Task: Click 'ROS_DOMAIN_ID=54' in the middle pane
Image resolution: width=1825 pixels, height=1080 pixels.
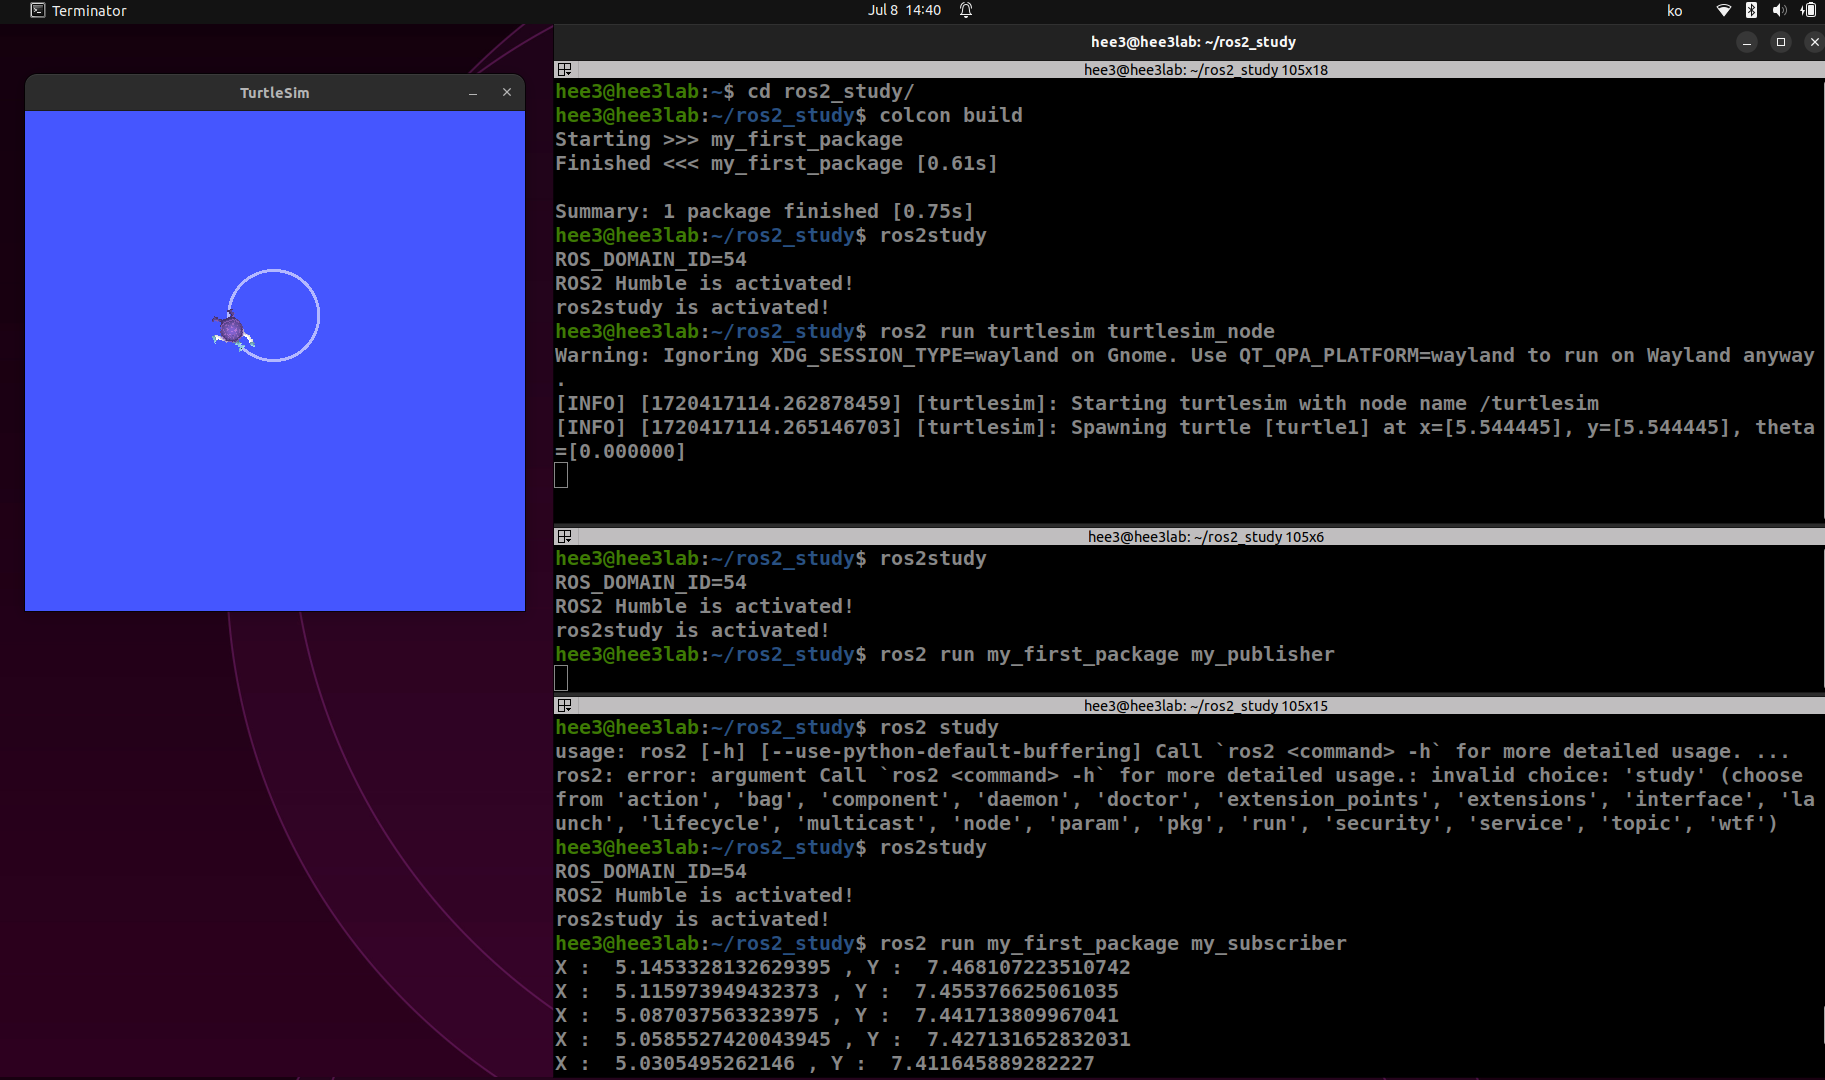Action: click(651, 583)
